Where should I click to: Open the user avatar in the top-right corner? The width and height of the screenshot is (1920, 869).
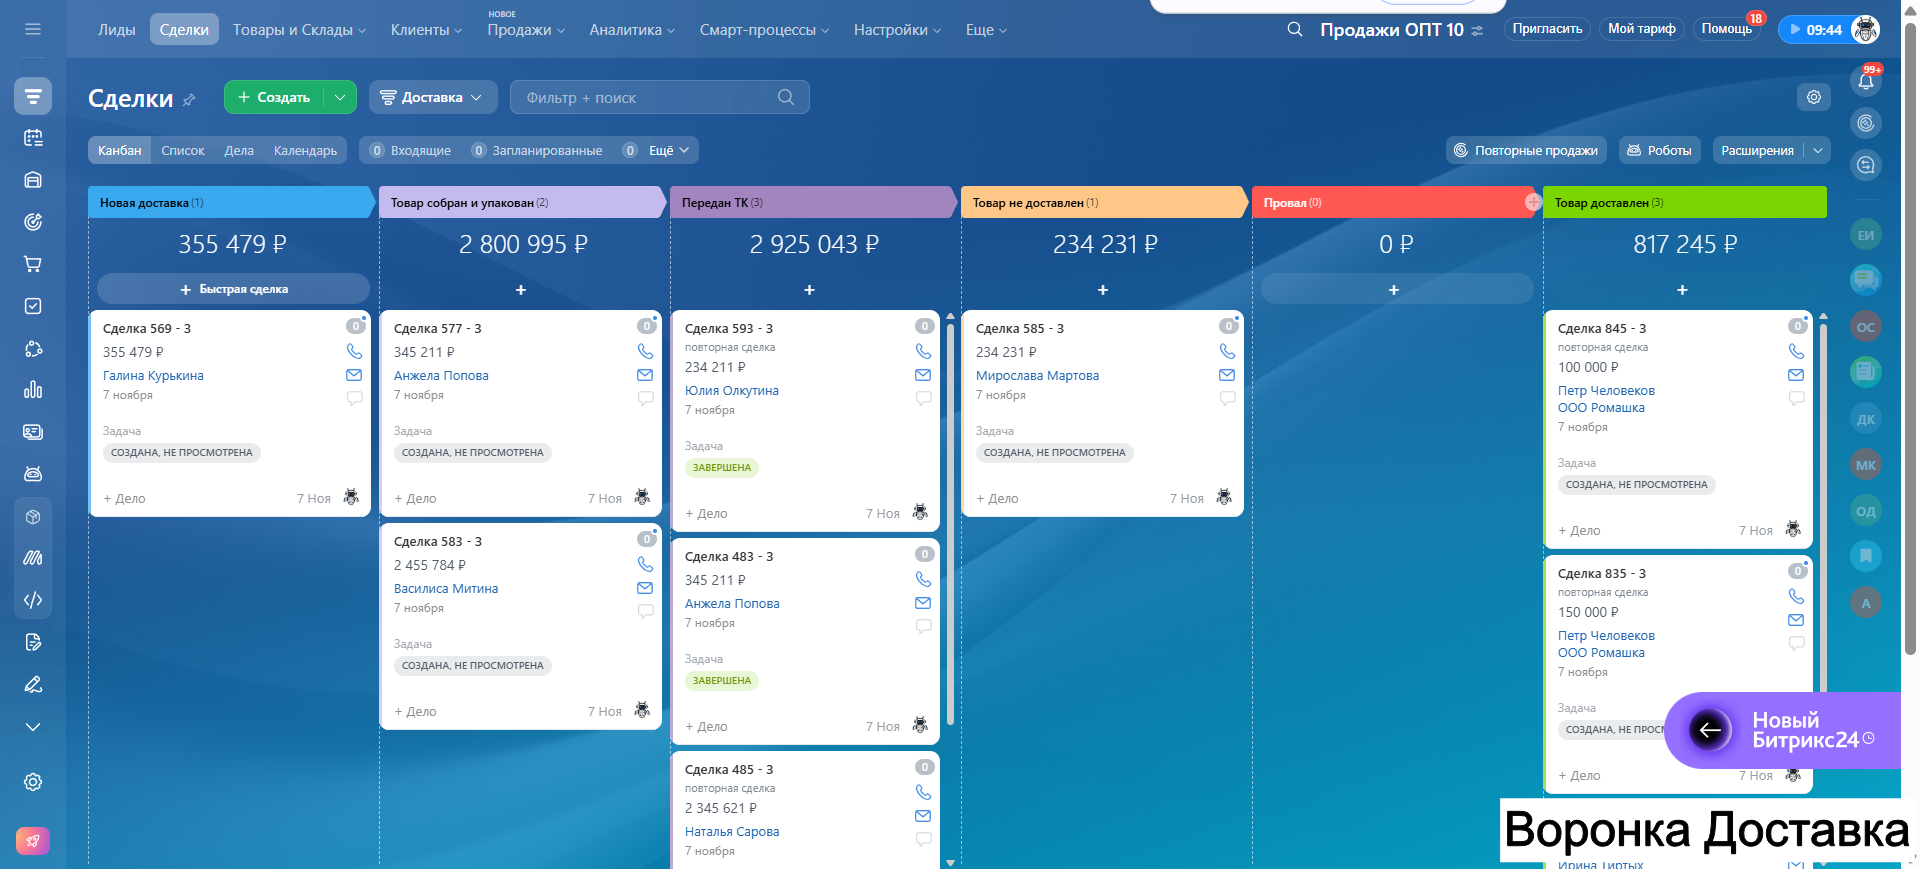1865,29
